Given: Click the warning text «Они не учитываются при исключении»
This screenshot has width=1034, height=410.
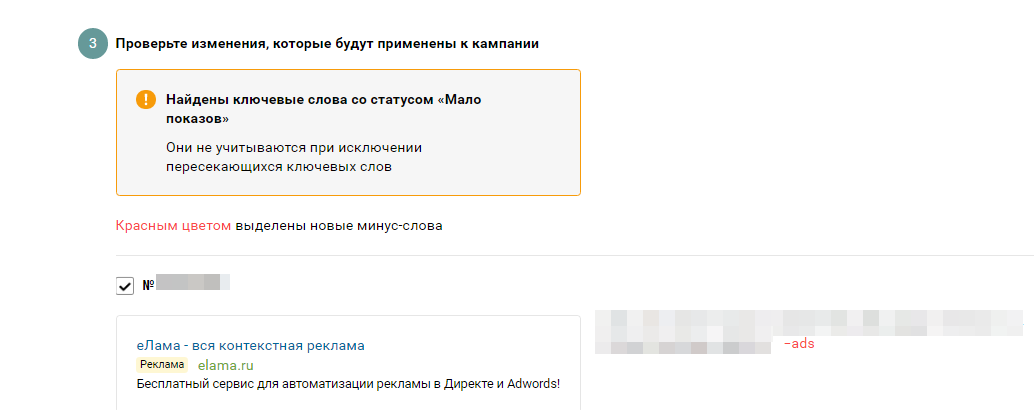Looking at the screenshot, I should click(294, 148).
